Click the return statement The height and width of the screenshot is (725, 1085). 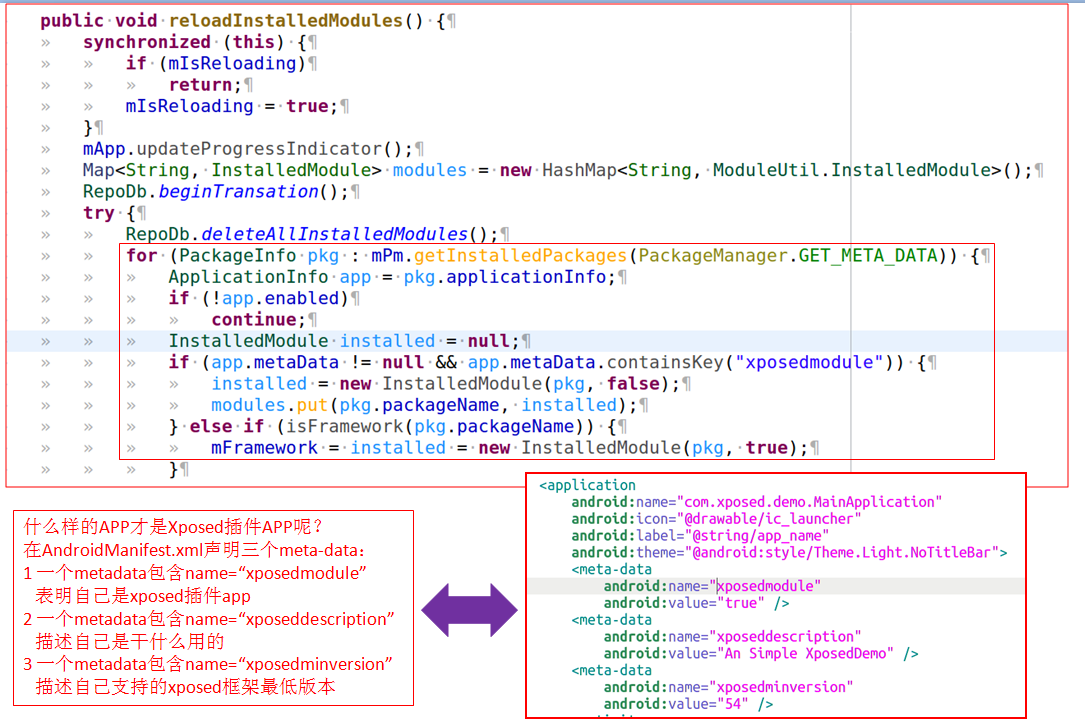(205, 85)
